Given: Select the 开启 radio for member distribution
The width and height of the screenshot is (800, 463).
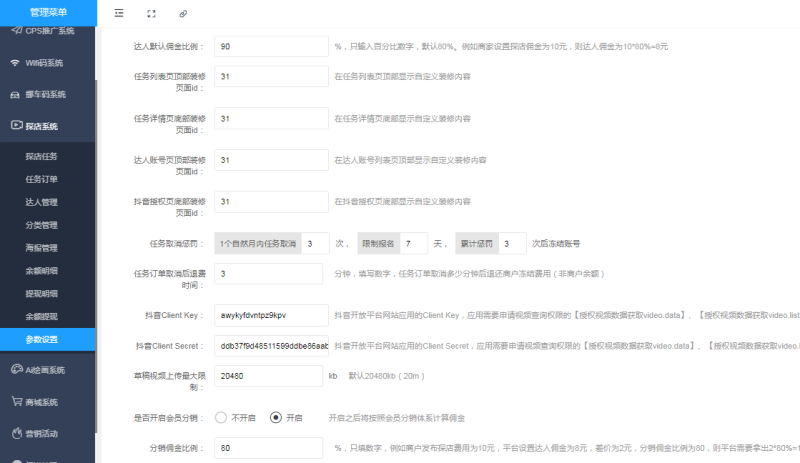Looking at the screenshot, I should [276, 417].
